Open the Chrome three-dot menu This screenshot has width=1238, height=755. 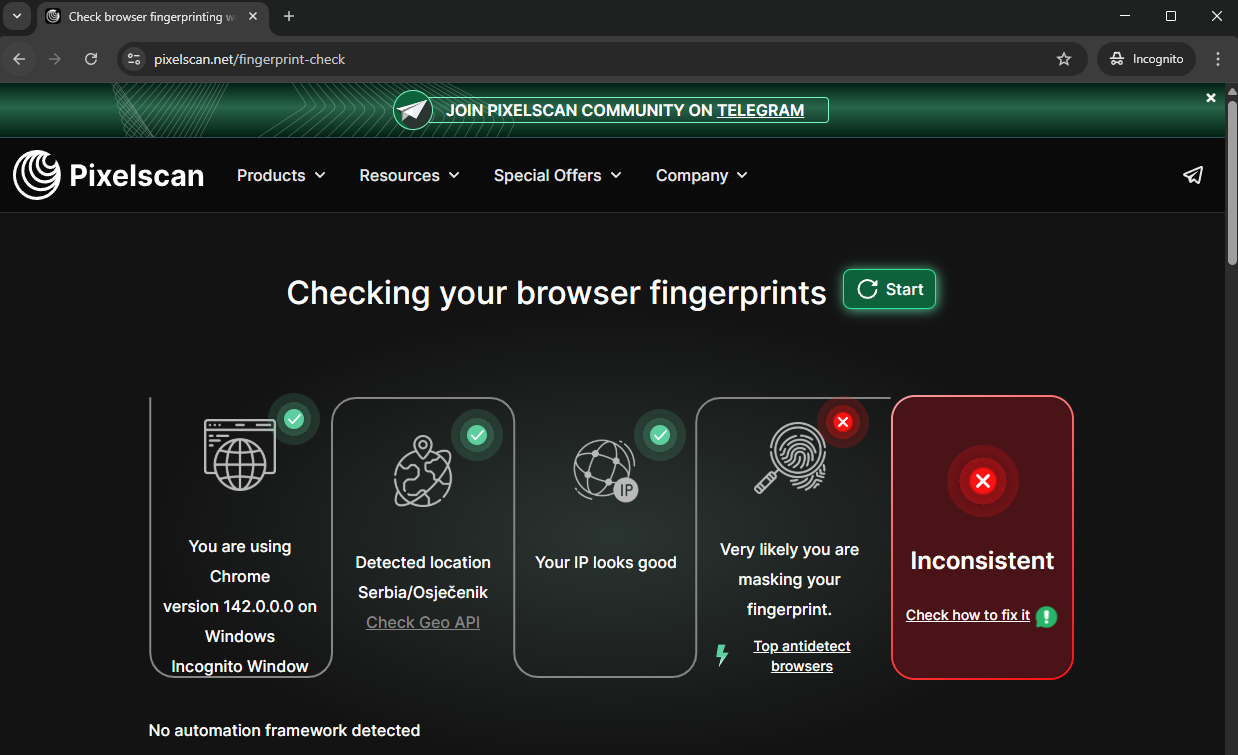coord(1218,59)
